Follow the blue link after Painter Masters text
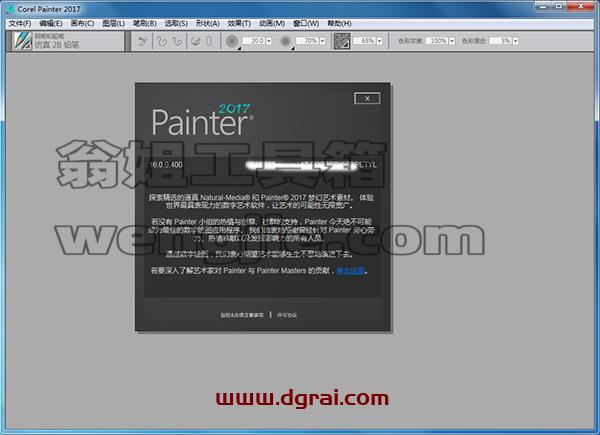600x435 pixels. click(351, 271)
